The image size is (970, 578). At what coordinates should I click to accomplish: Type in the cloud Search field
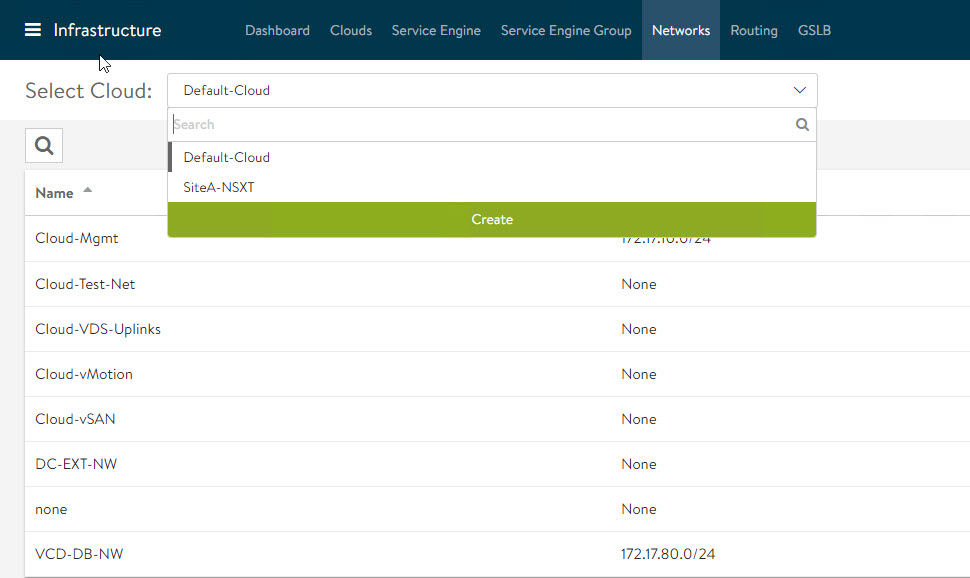480,125
